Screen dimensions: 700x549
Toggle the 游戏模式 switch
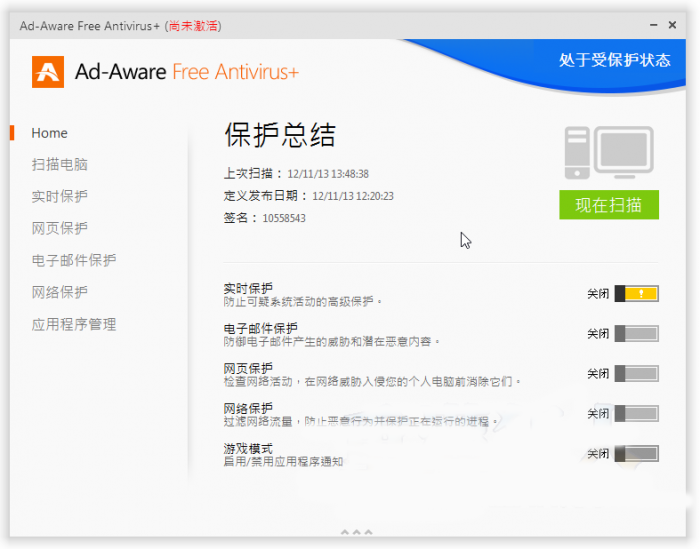tap(636, 454)
